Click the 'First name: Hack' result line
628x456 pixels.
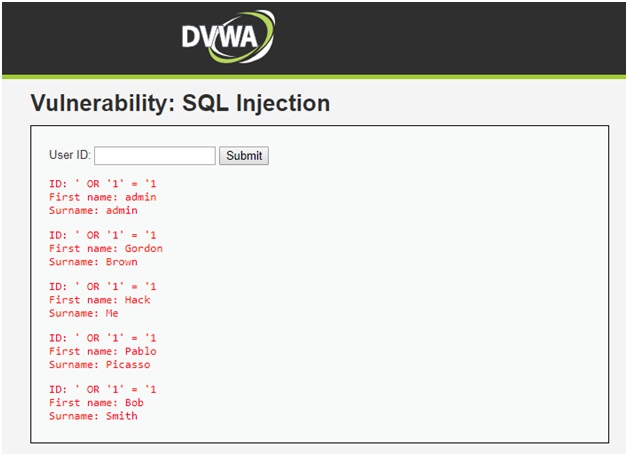click(x=100, y=300)
